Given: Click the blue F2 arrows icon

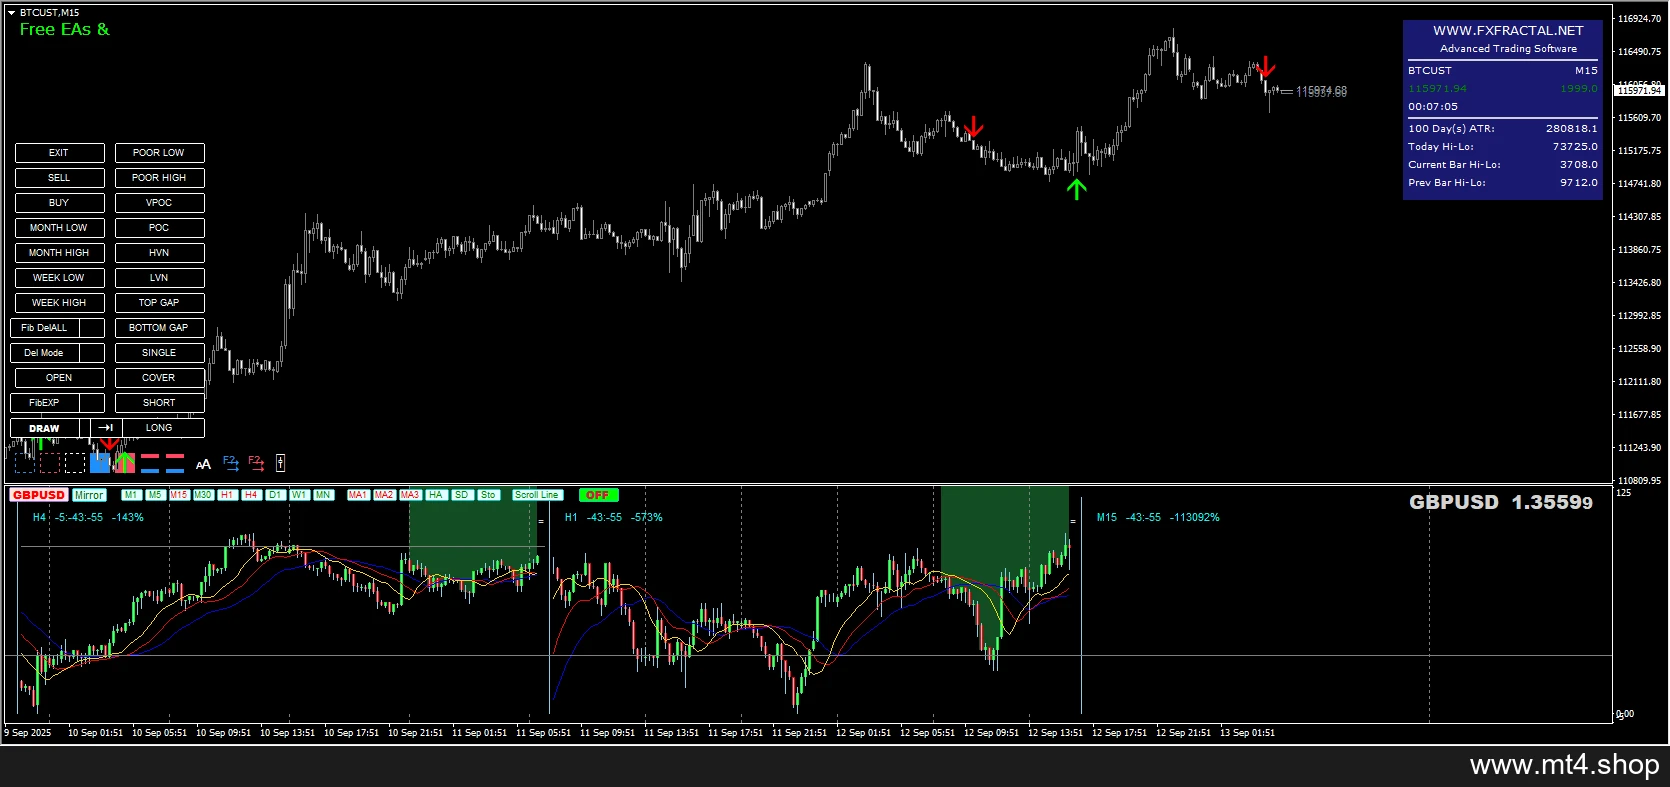Looking at the screenshot, I should click(x=231, y=463).
